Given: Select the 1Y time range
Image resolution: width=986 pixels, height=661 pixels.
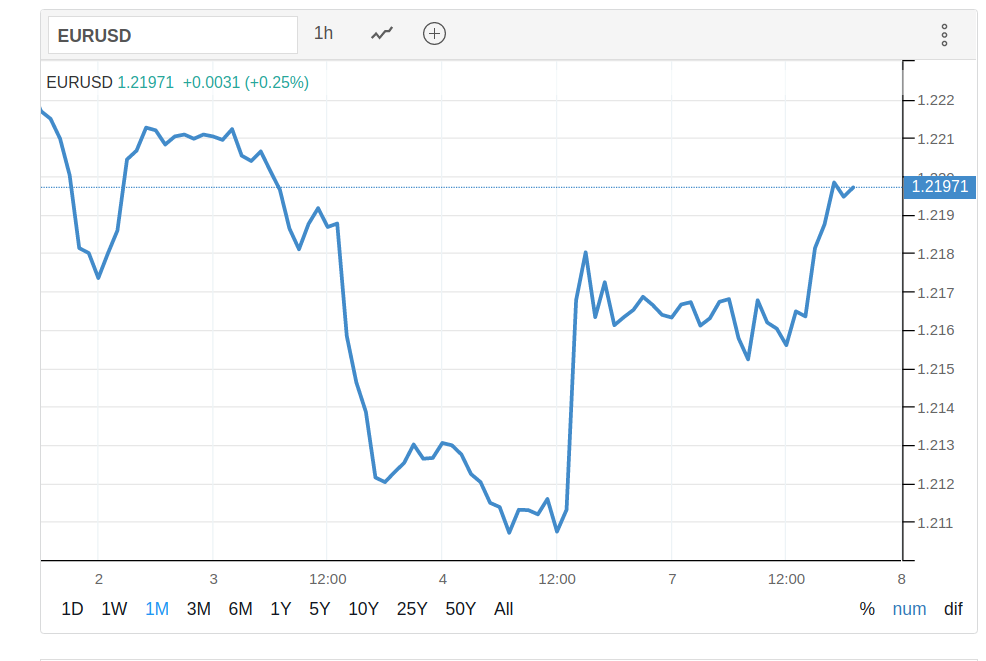Looking at the screenshot, I should coord(281,609).
